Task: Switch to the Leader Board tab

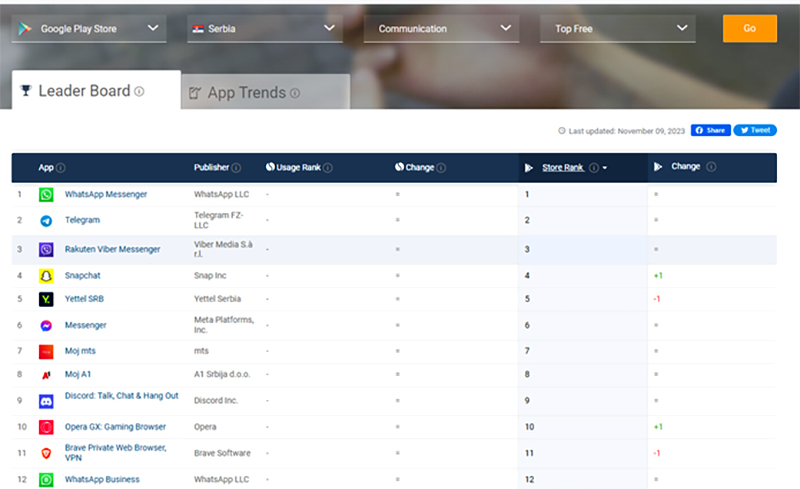Action: pos(96,90)
